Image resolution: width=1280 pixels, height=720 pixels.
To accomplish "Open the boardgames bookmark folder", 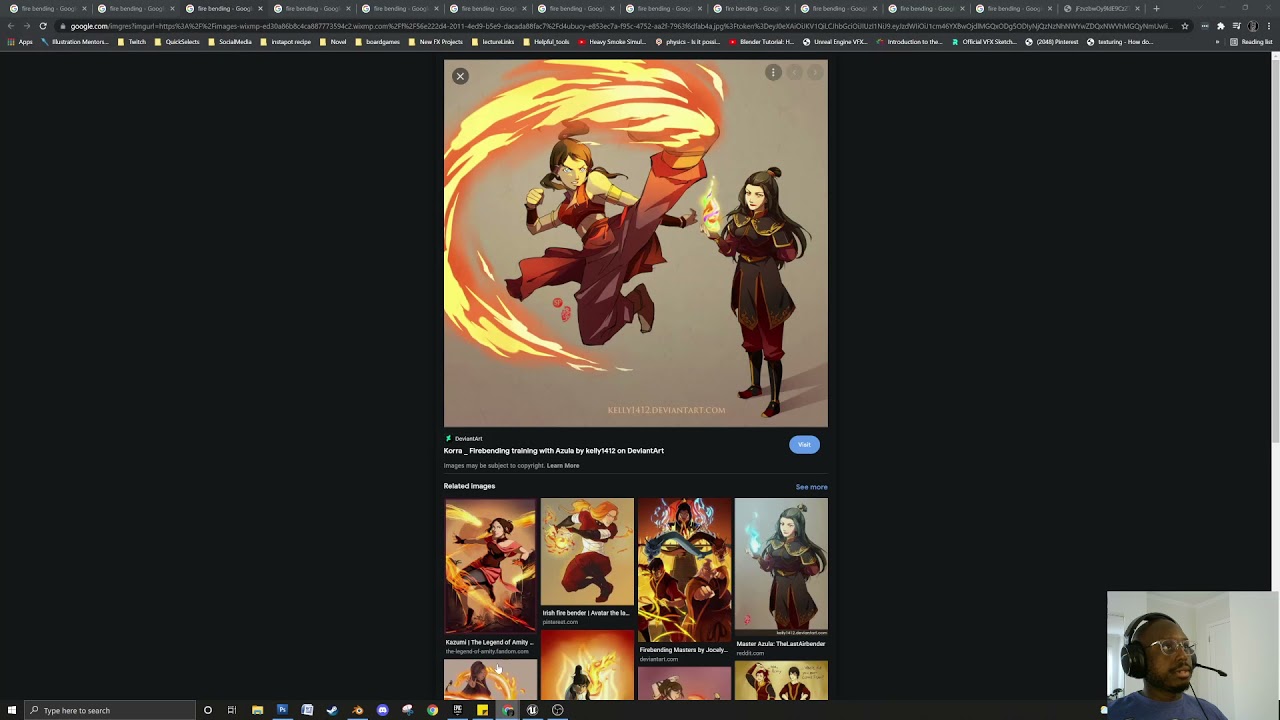I will [x=378, y=42].
